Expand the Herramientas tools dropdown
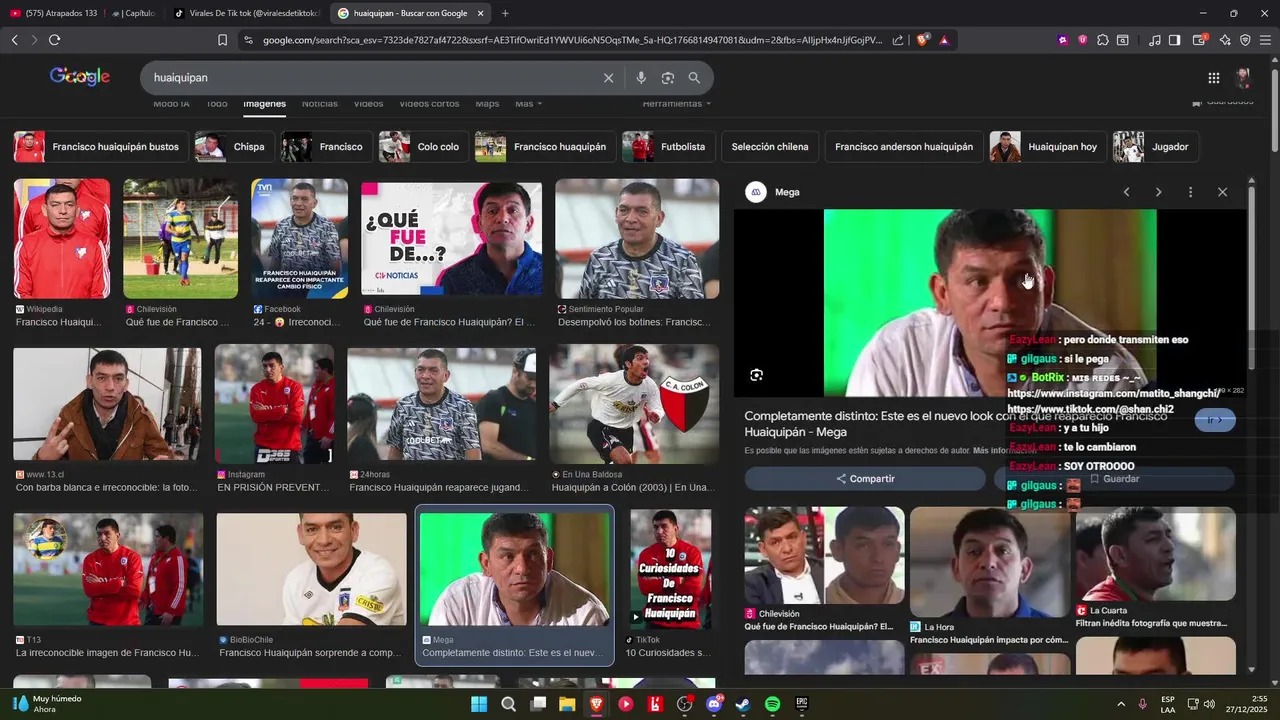1280x720 pixels. click(x=677, y=103)
